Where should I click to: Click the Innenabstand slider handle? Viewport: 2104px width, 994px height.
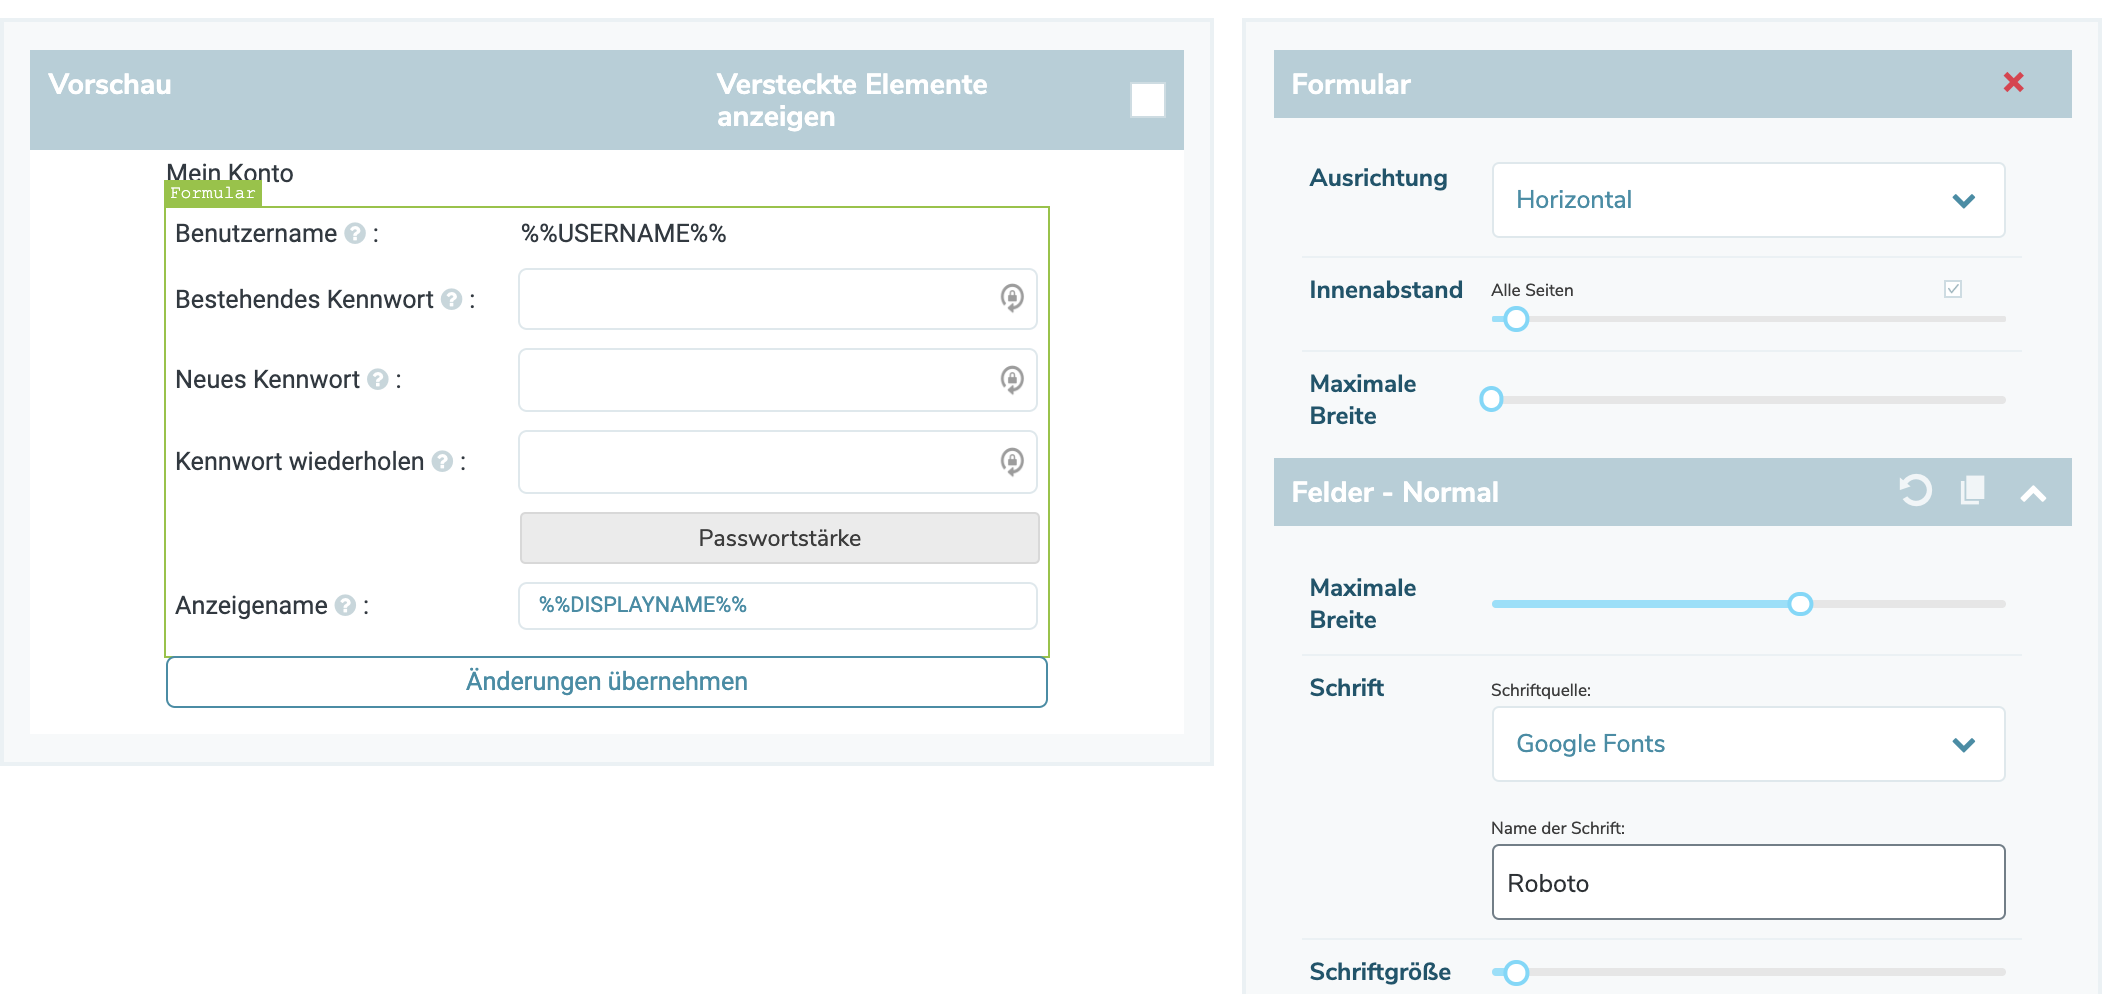click(x=1516, y=319)
